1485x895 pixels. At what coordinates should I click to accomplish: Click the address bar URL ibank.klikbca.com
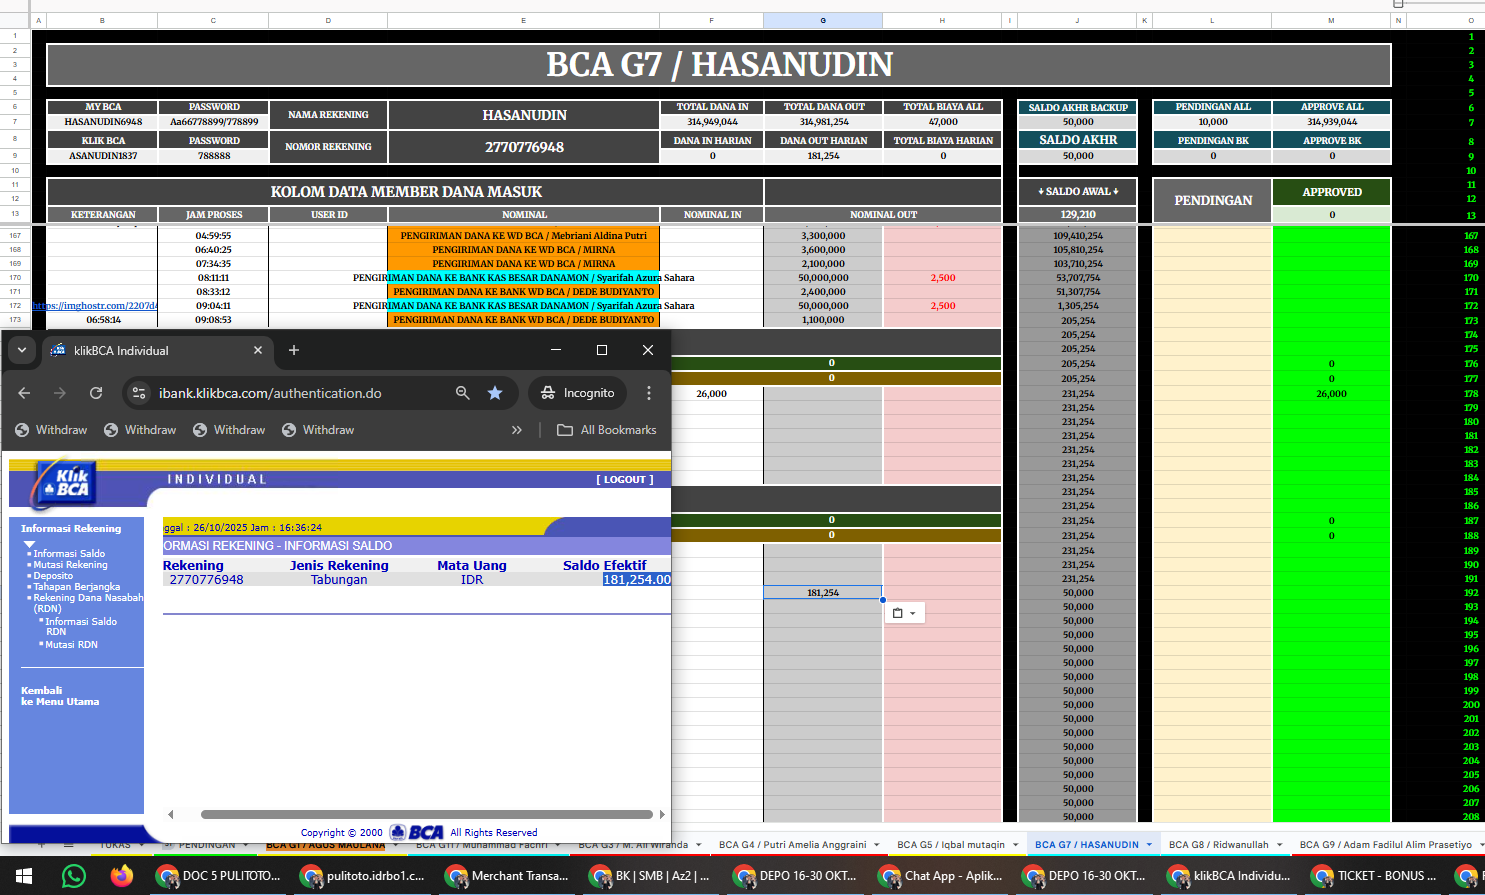tap(270, 393)
